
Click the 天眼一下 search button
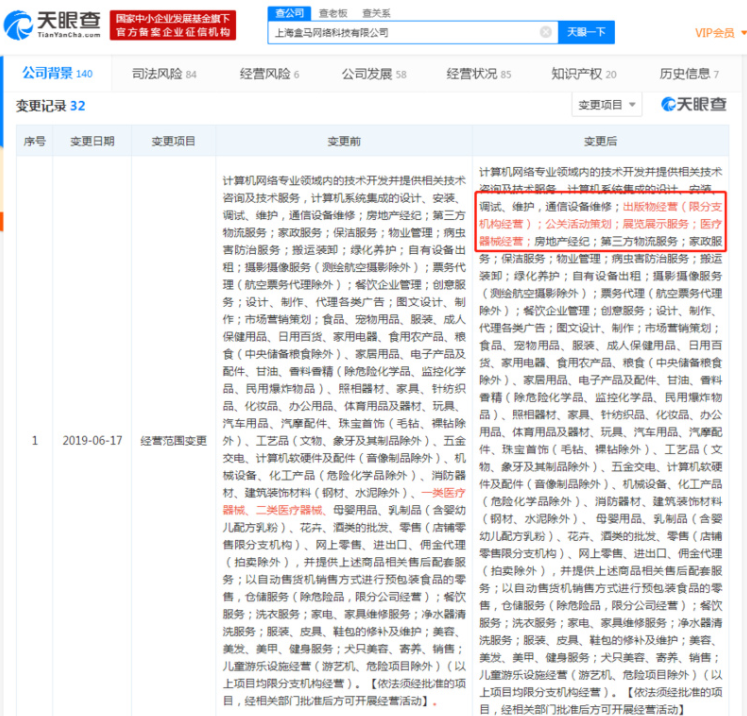coord(586,32)
